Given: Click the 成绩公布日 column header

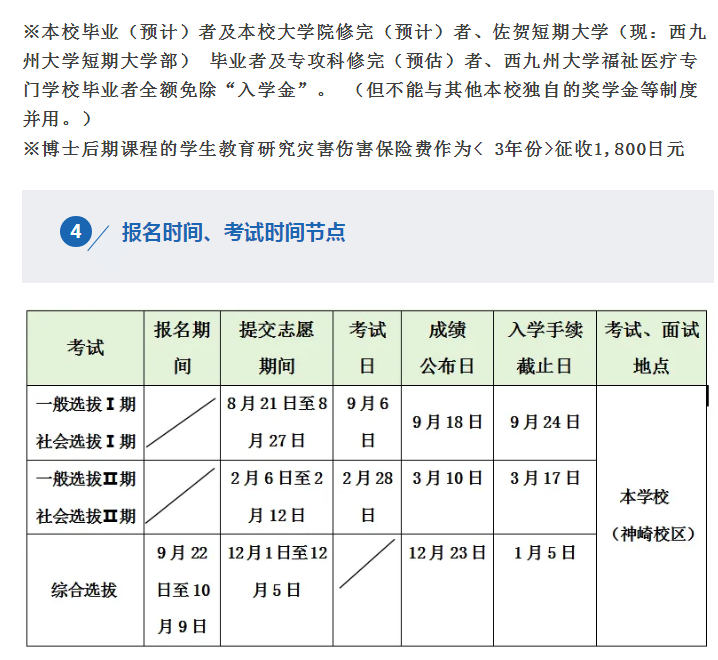Looking at the screenshot, I should [447, 348].
